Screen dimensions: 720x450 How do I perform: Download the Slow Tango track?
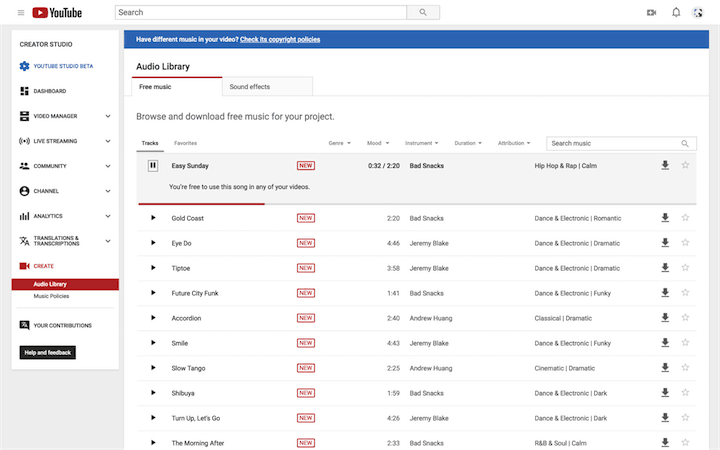(x=665, y=368)
